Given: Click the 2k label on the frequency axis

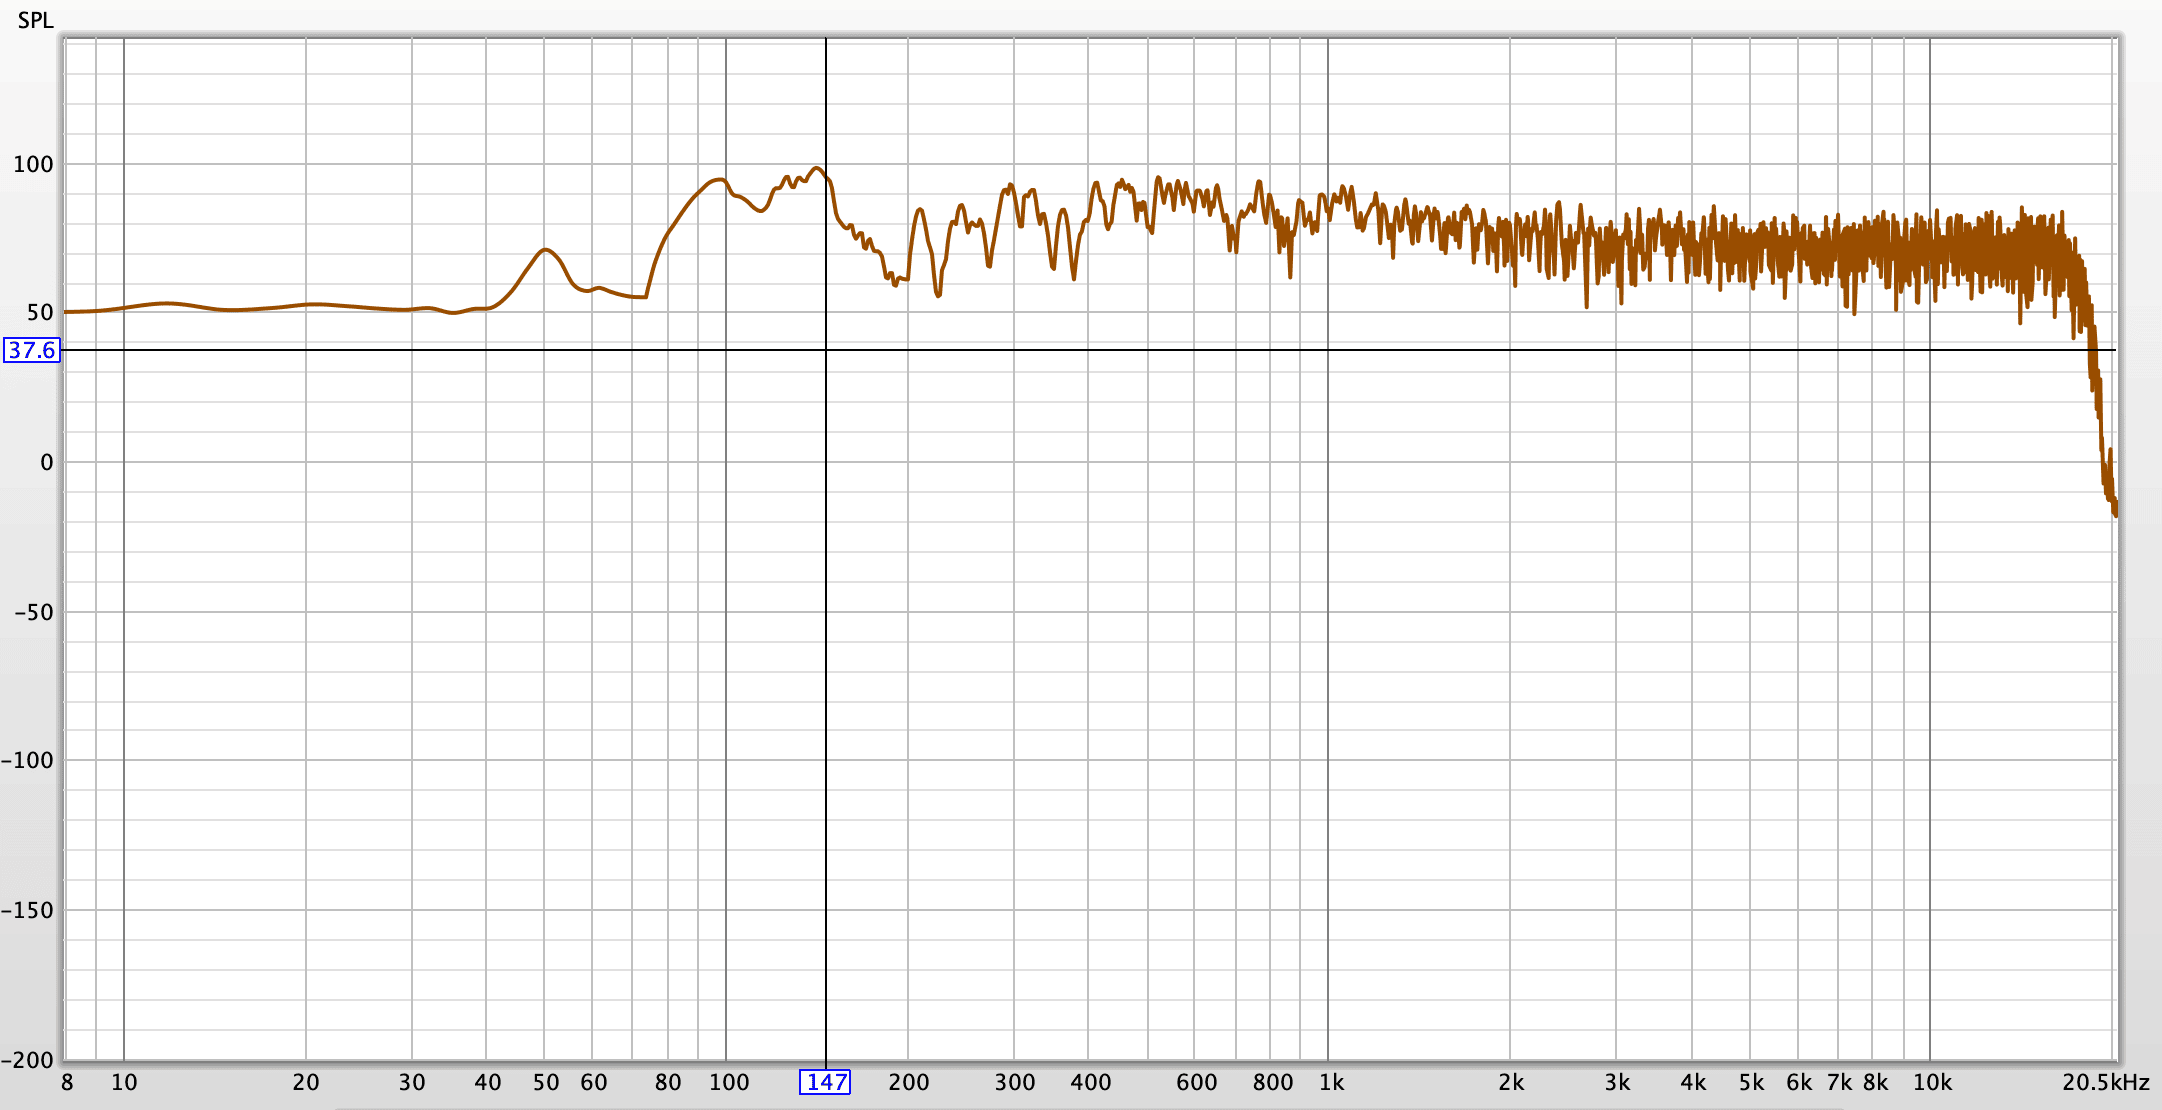Looking at the screenshot, I should (1511, 1082).
